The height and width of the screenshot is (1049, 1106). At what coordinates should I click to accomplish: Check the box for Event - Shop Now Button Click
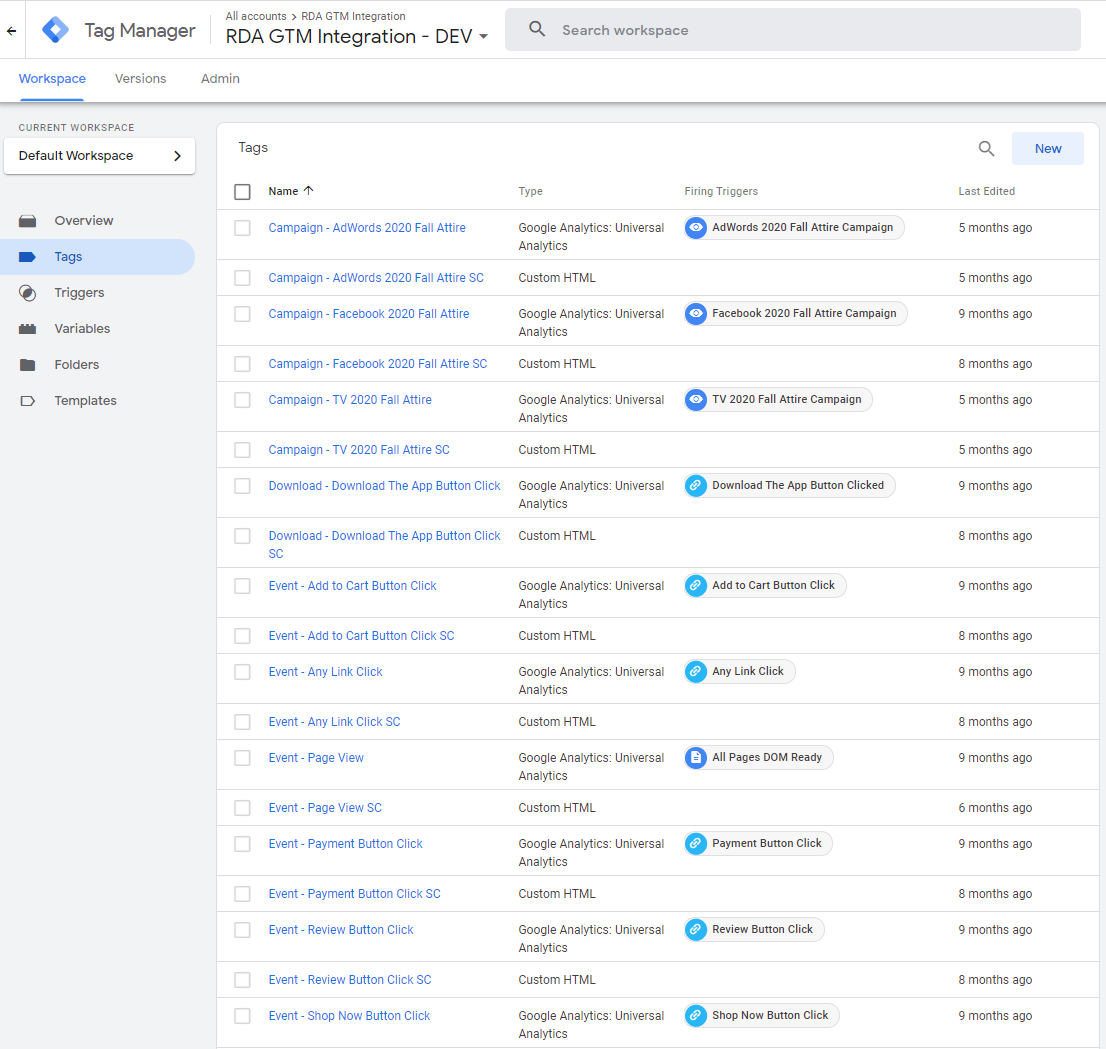click(242, 1017)
